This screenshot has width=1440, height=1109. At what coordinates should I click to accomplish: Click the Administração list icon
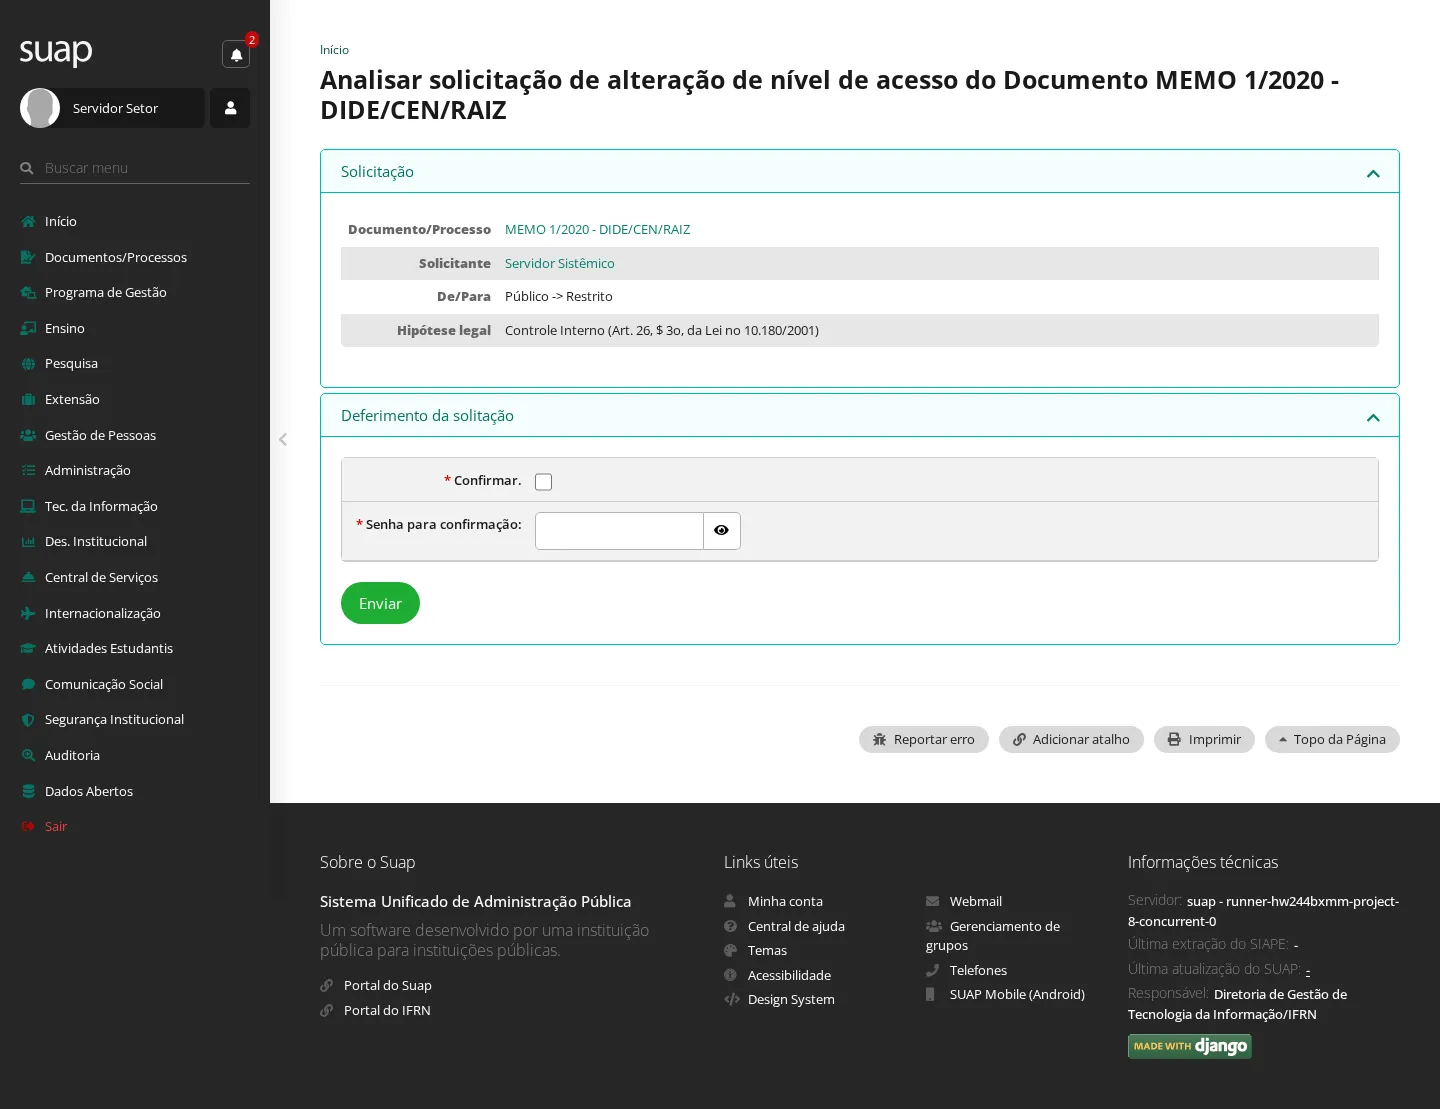pos(28,470)
